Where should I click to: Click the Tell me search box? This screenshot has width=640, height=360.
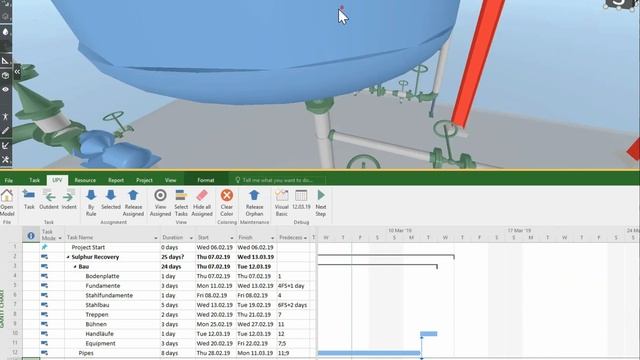coord(280,180)
